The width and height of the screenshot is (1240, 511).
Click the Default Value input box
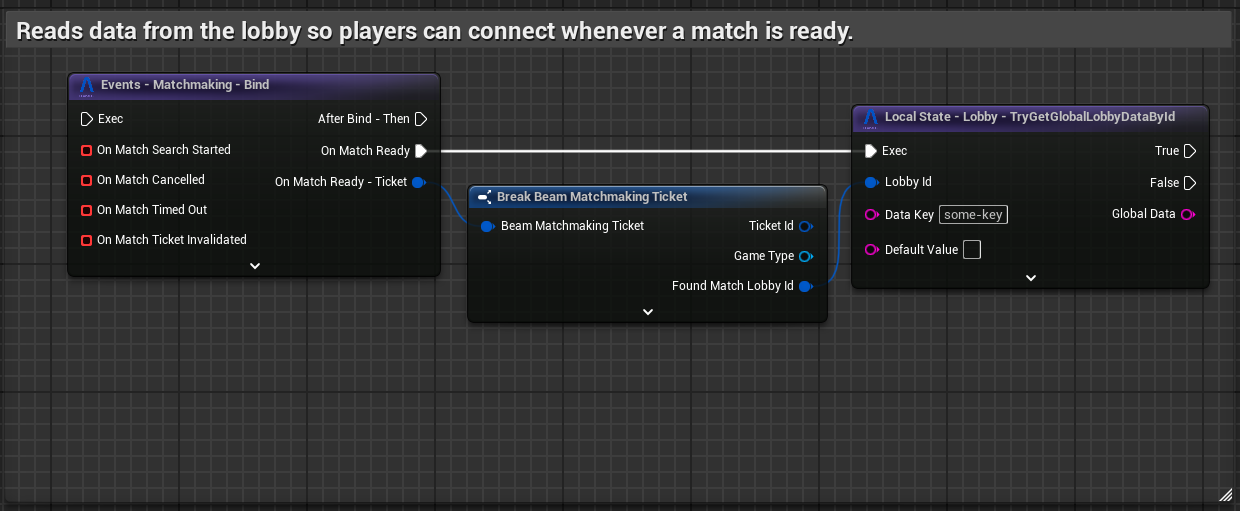pyautogui.click(x=971, y=250)
